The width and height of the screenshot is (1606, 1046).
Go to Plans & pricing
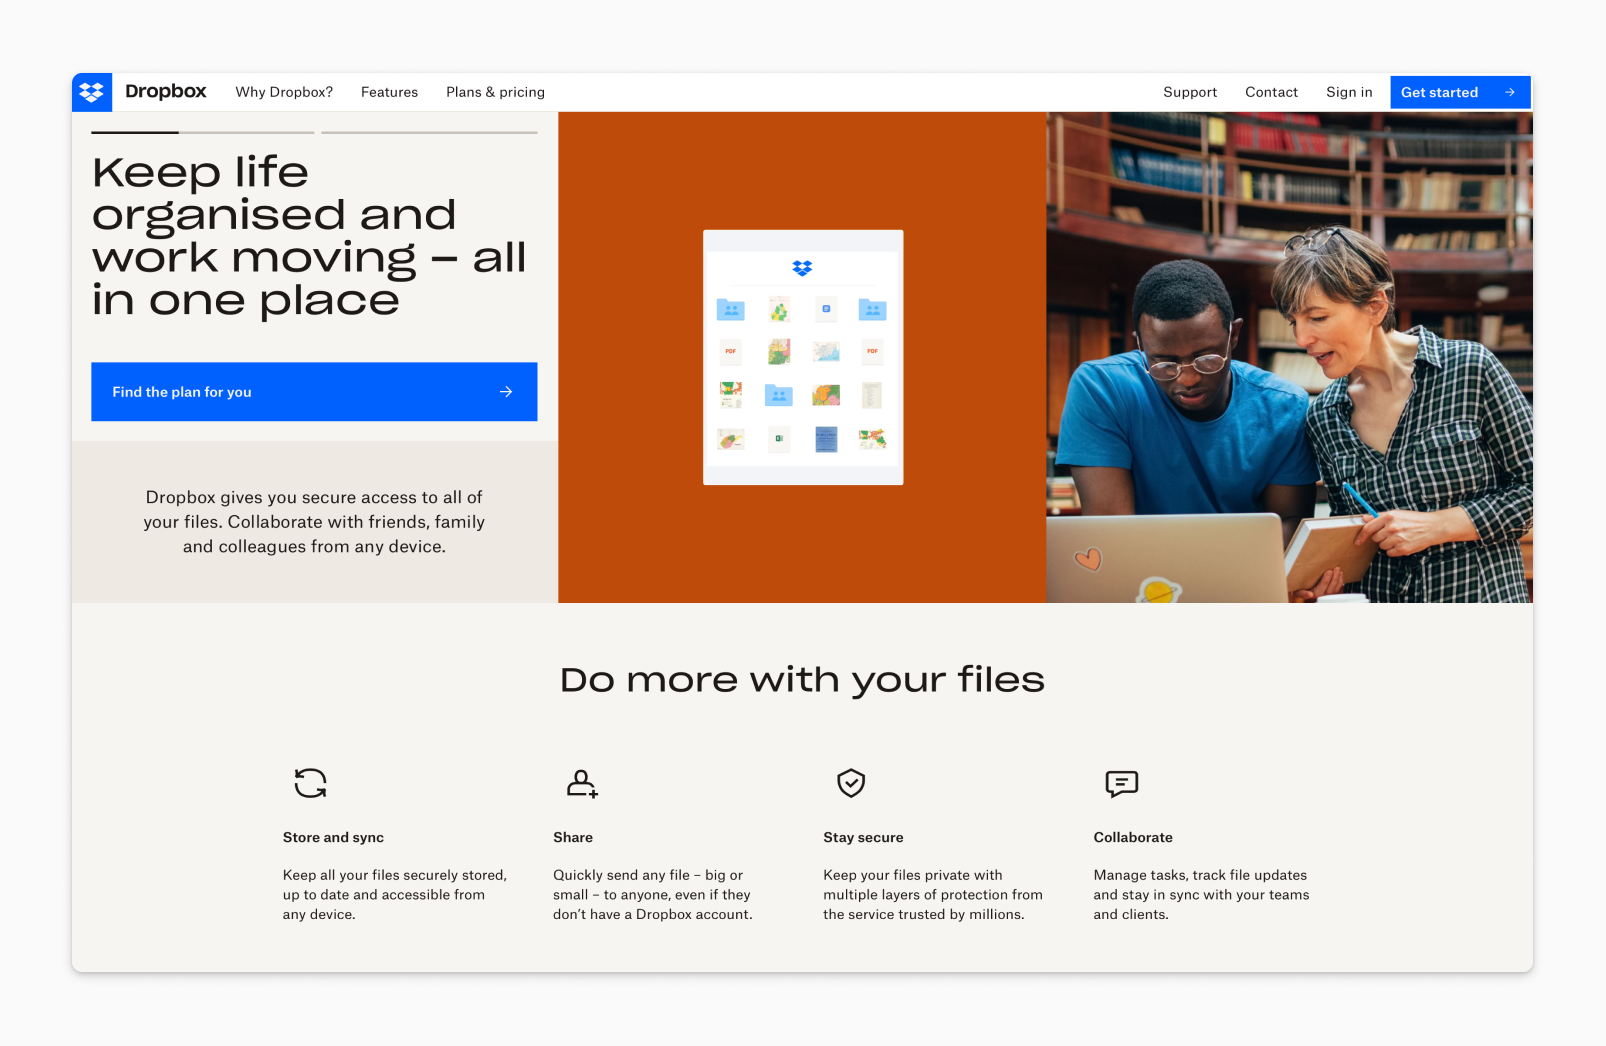coord(495,92)
